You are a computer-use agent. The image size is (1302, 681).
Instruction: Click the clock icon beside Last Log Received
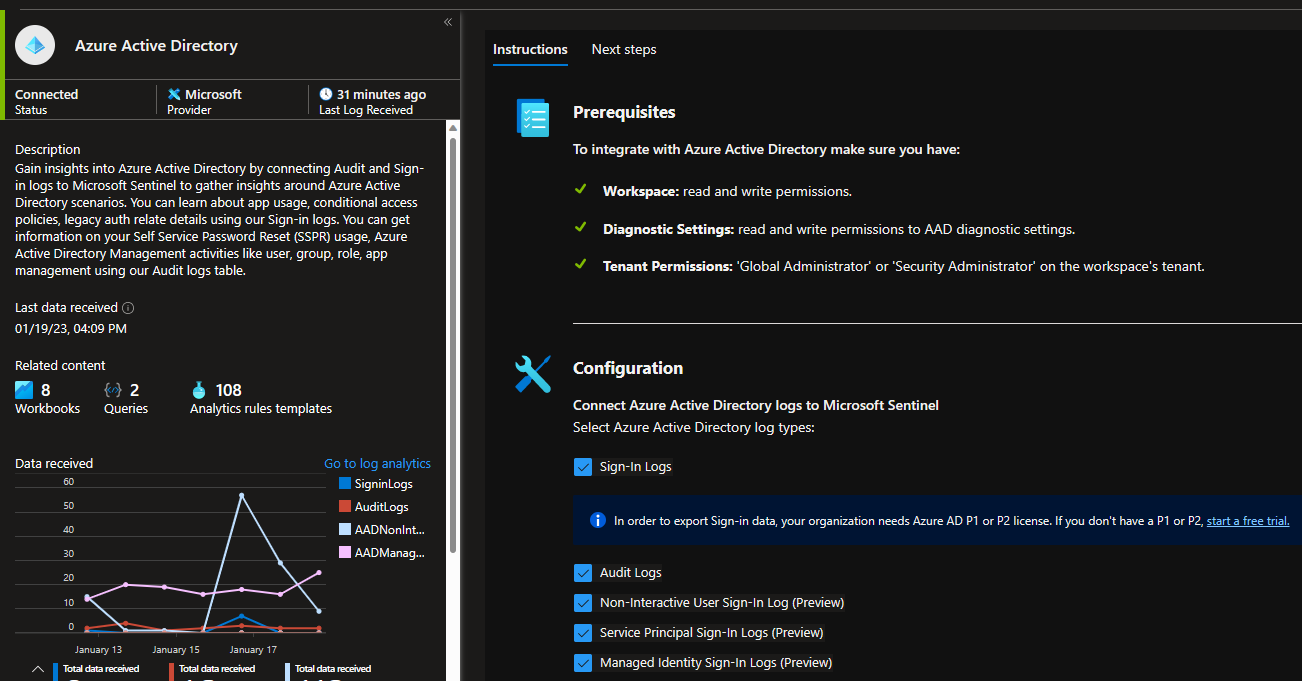[x=326, y=94]
